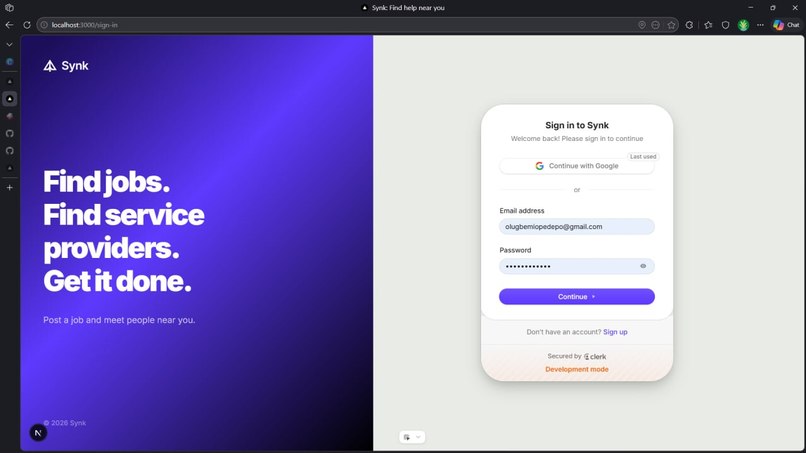Focus the Email address field
Image resolution: width=806 pixels, height=453 pixels.
pos(577,227)
